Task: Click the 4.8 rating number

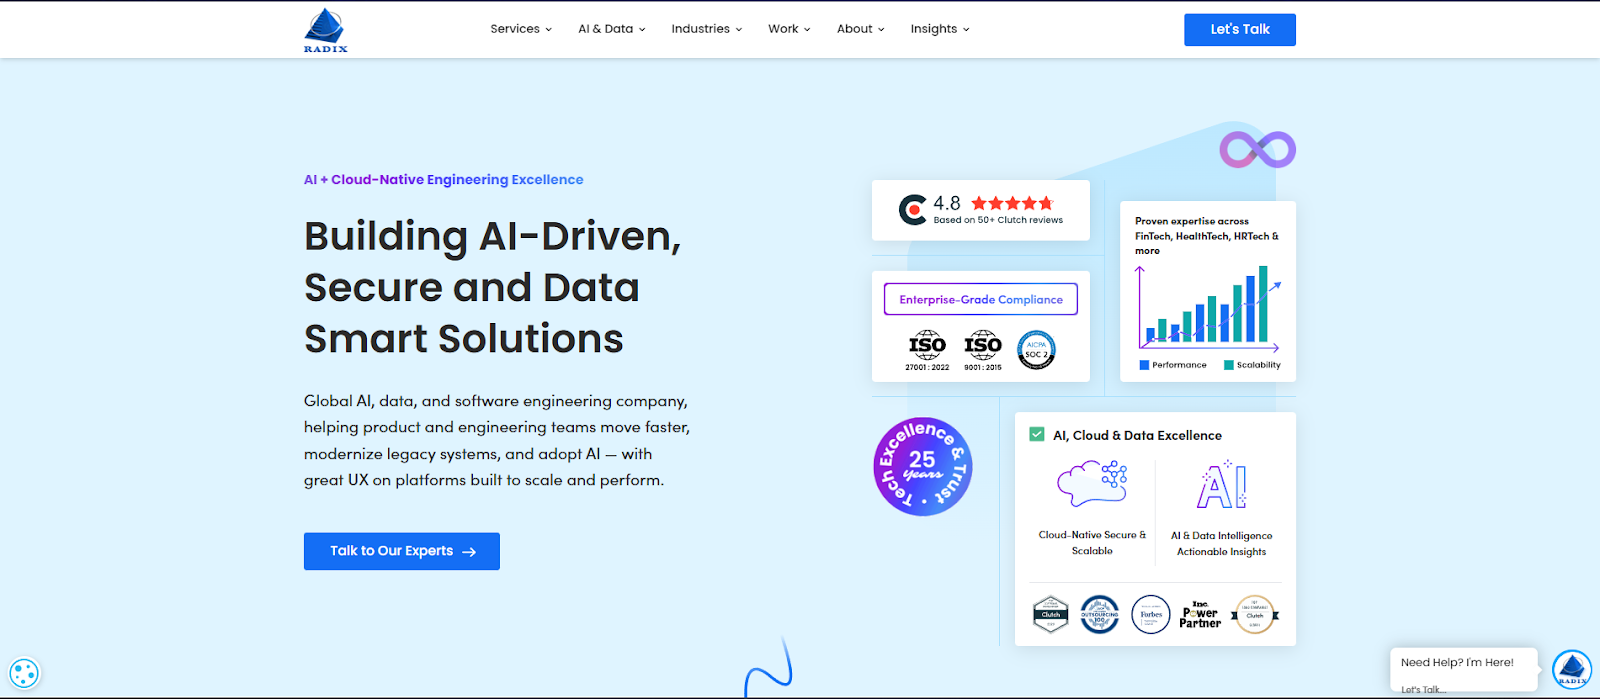Action: tap(947, 203)
